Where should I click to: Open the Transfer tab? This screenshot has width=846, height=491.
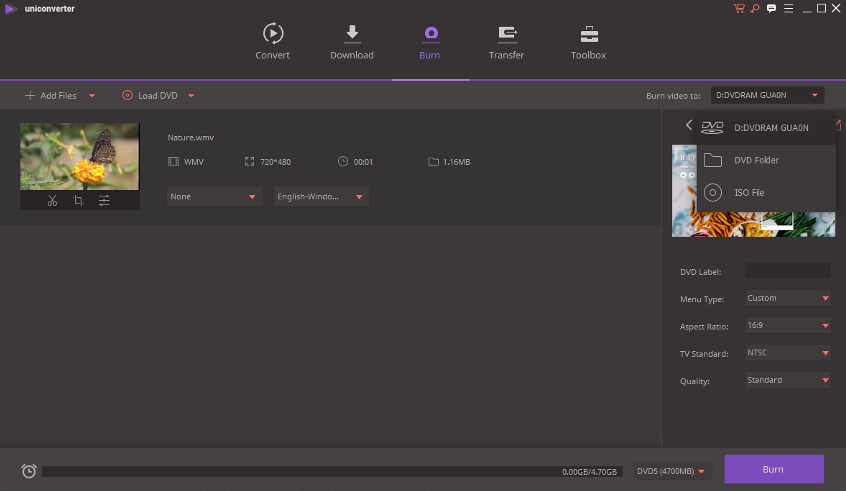(506, 42)
